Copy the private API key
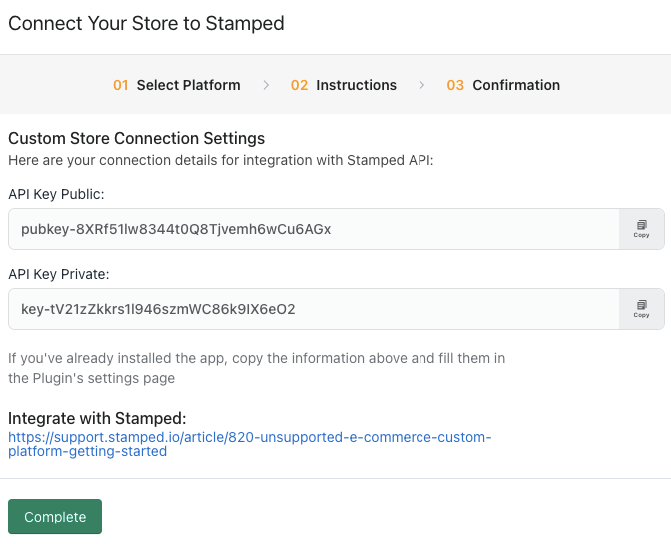Screen dimensions: 671x544 (642, 309)
